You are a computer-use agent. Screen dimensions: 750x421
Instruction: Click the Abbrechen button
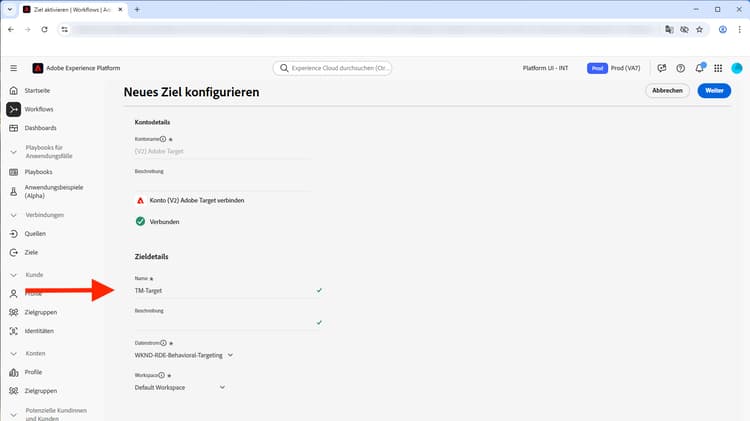pos(667,90)
